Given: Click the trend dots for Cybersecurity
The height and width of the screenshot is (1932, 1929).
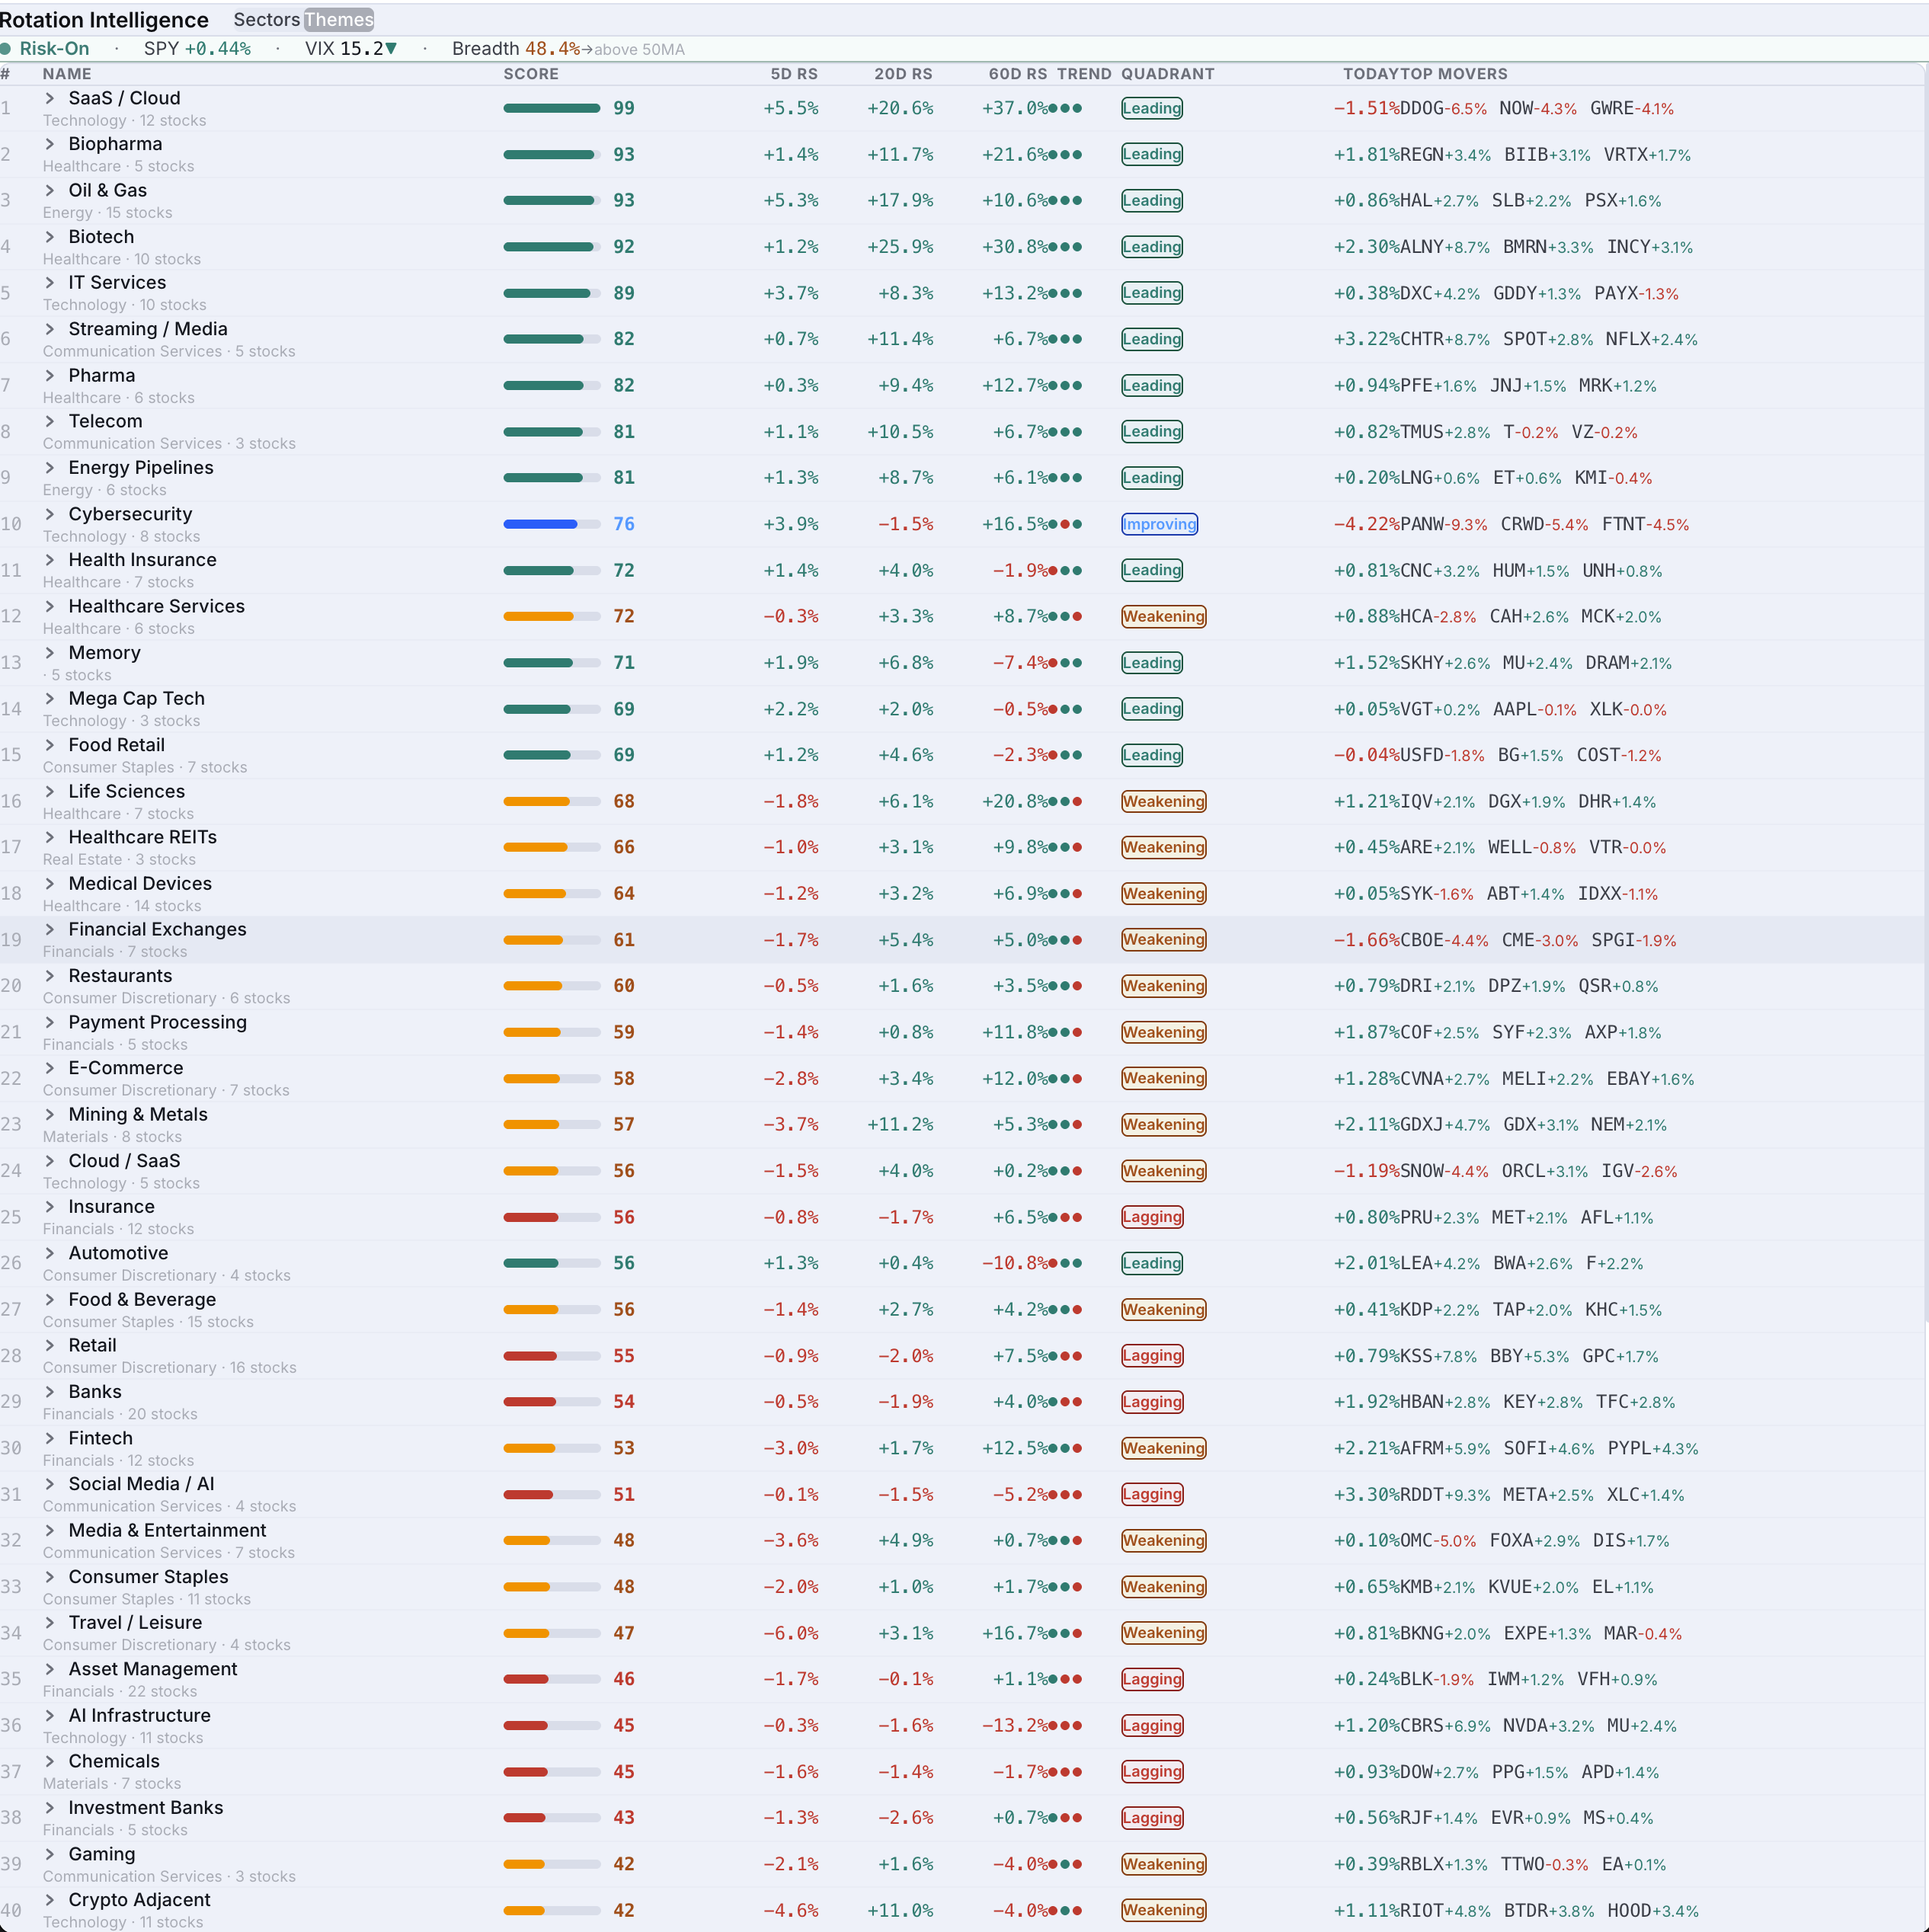Looking at the screenshot, I should coord(1065,524).
